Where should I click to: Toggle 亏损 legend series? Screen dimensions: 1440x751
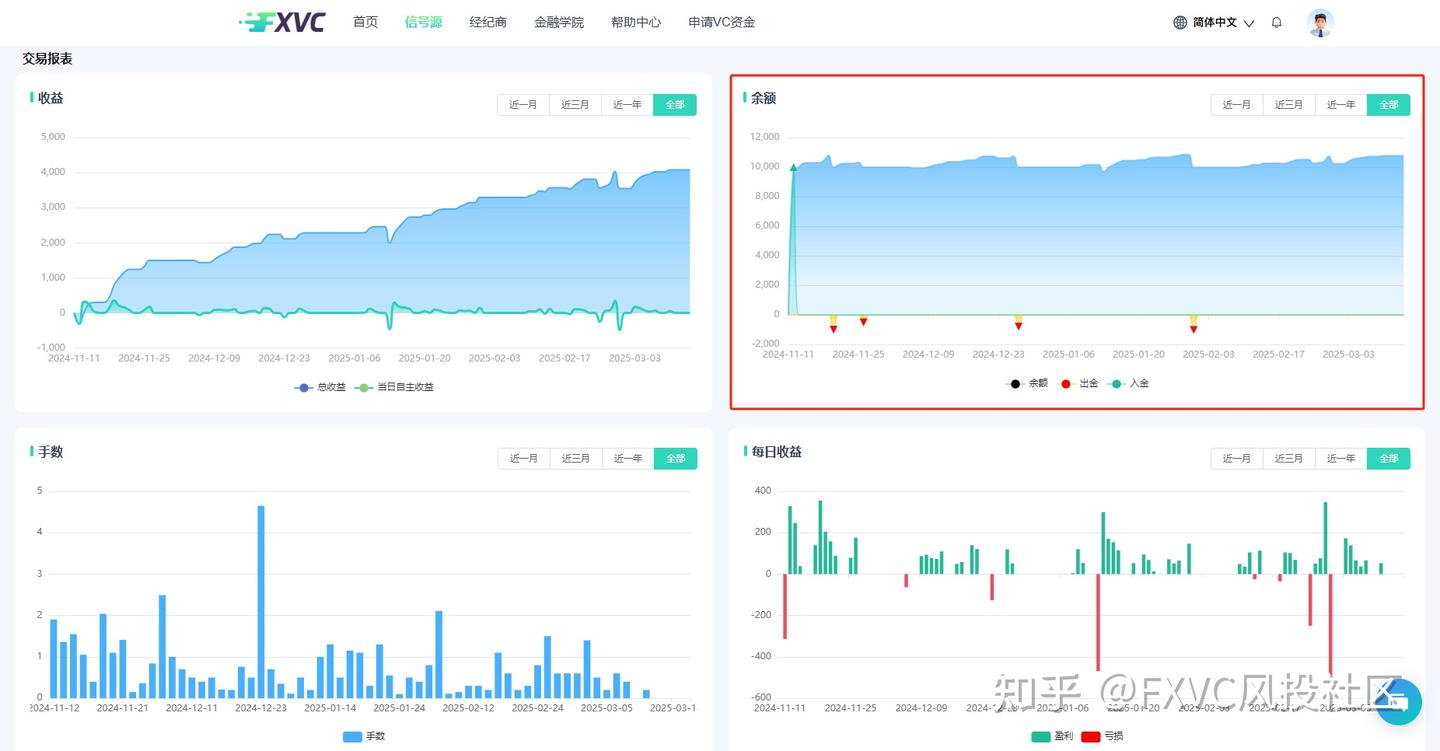coord(1103,736)
